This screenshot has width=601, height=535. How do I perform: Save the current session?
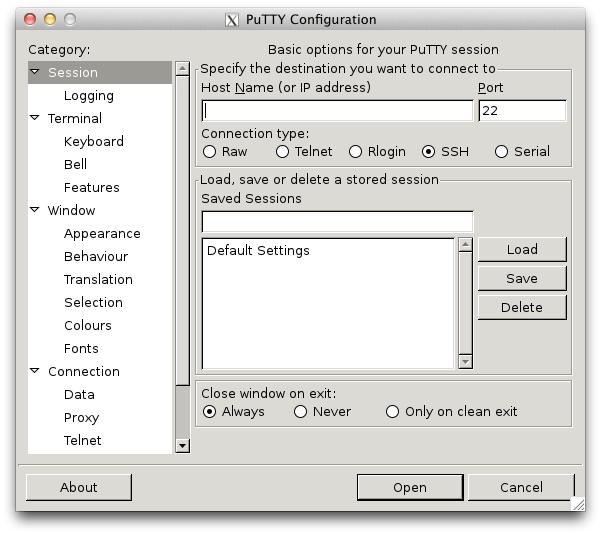pos(522,279)
